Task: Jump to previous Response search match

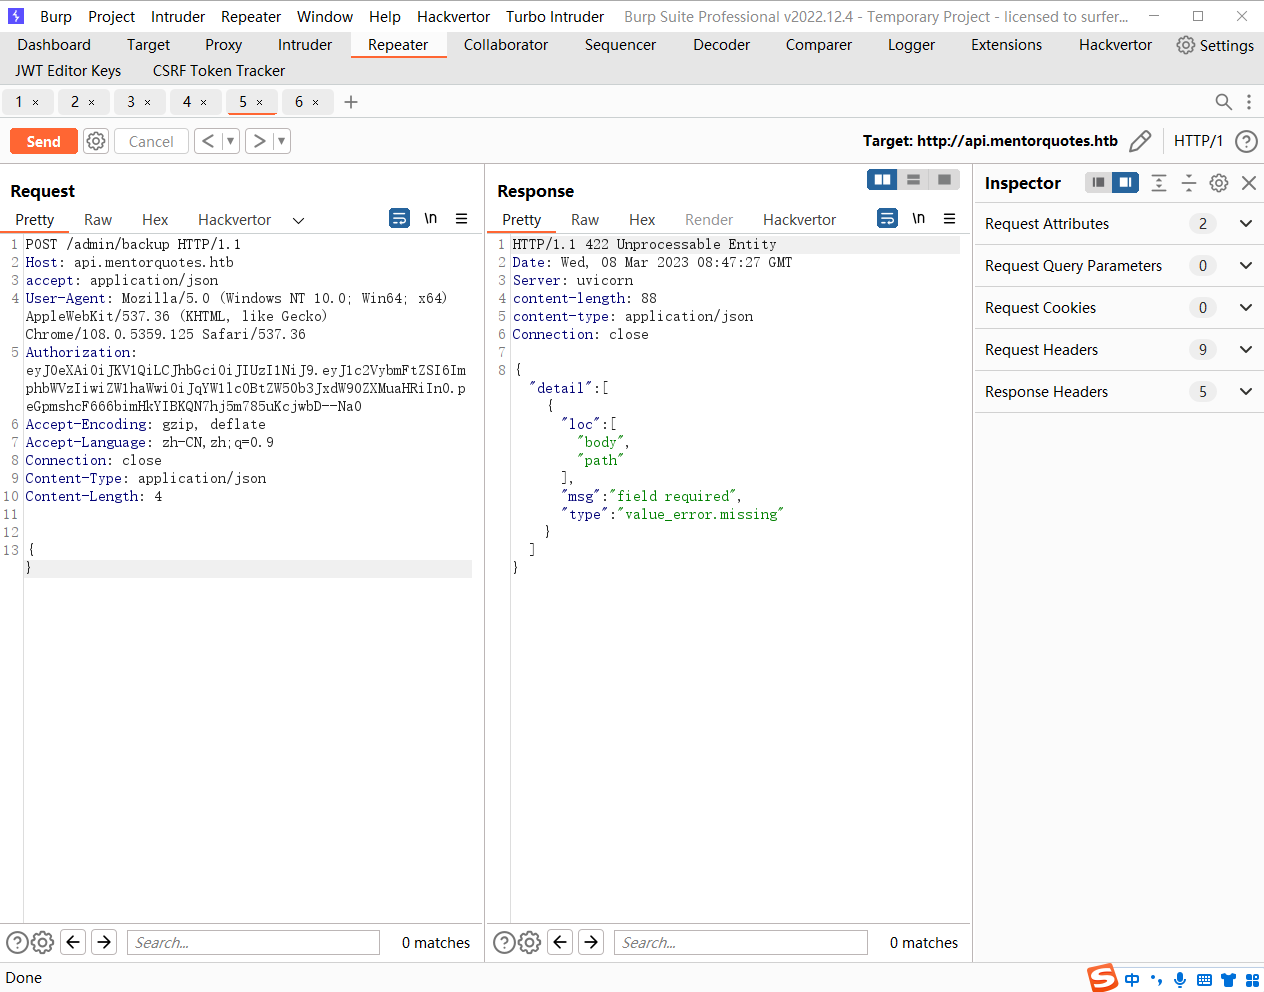Action: (x=561, y=942)
